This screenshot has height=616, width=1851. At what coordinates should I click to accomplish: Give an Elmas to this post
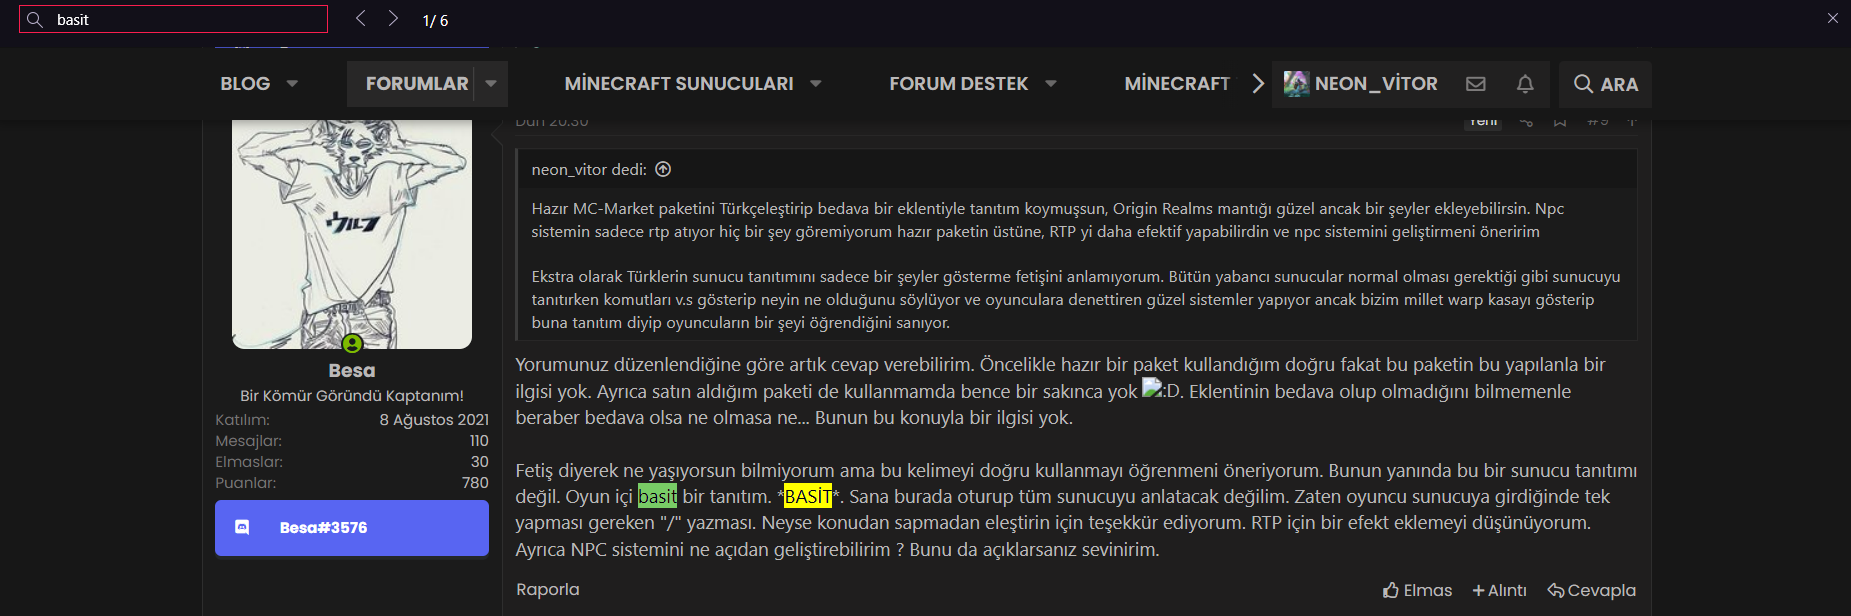[x=1417, y=591]
